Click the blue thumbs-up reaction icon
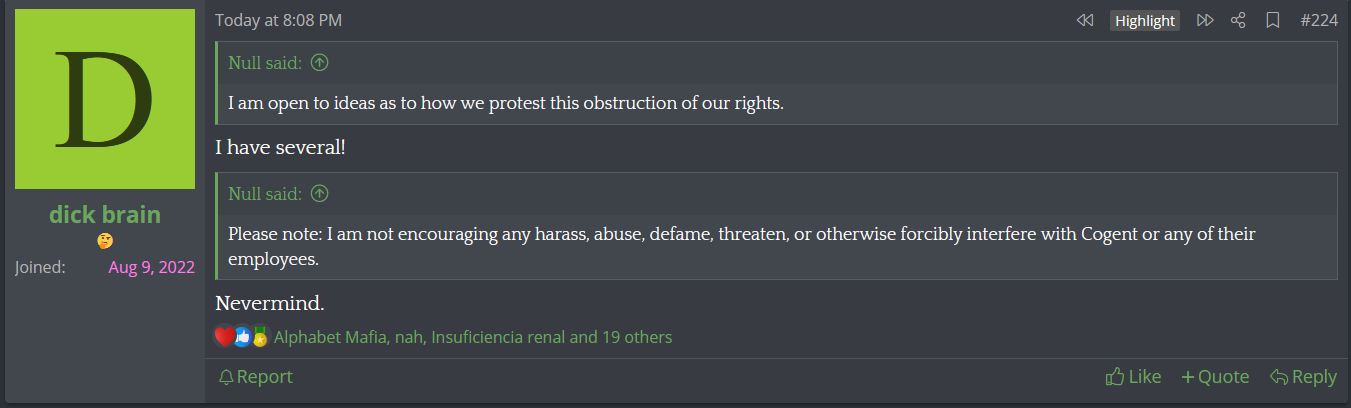This screenshot has width=1351, height=408. [242, 337]
